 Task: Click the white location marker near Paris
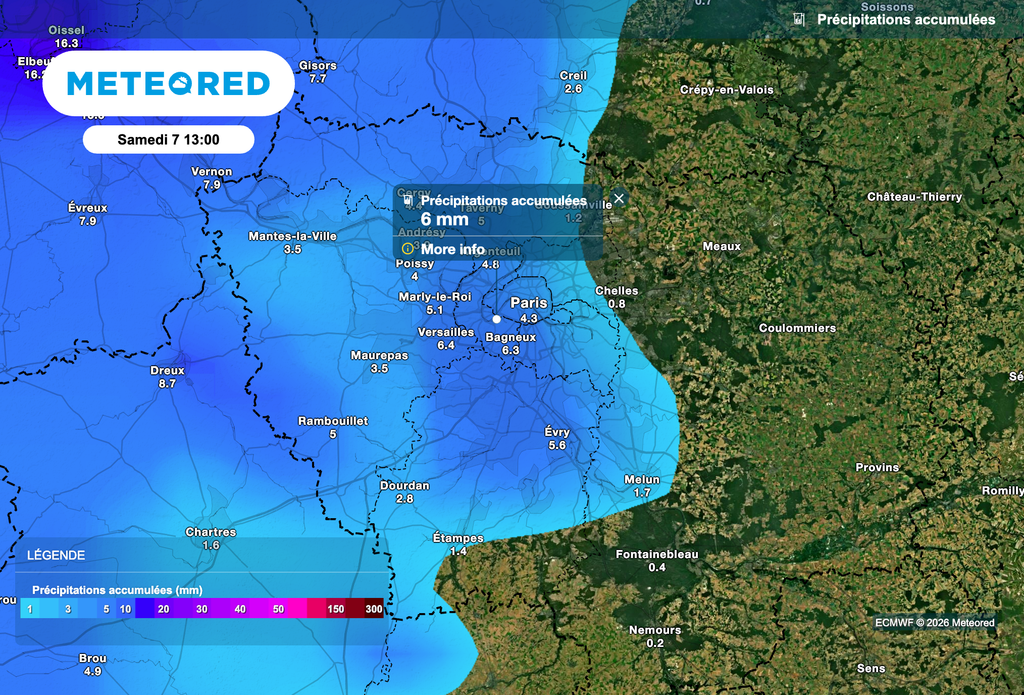point(496,319)
